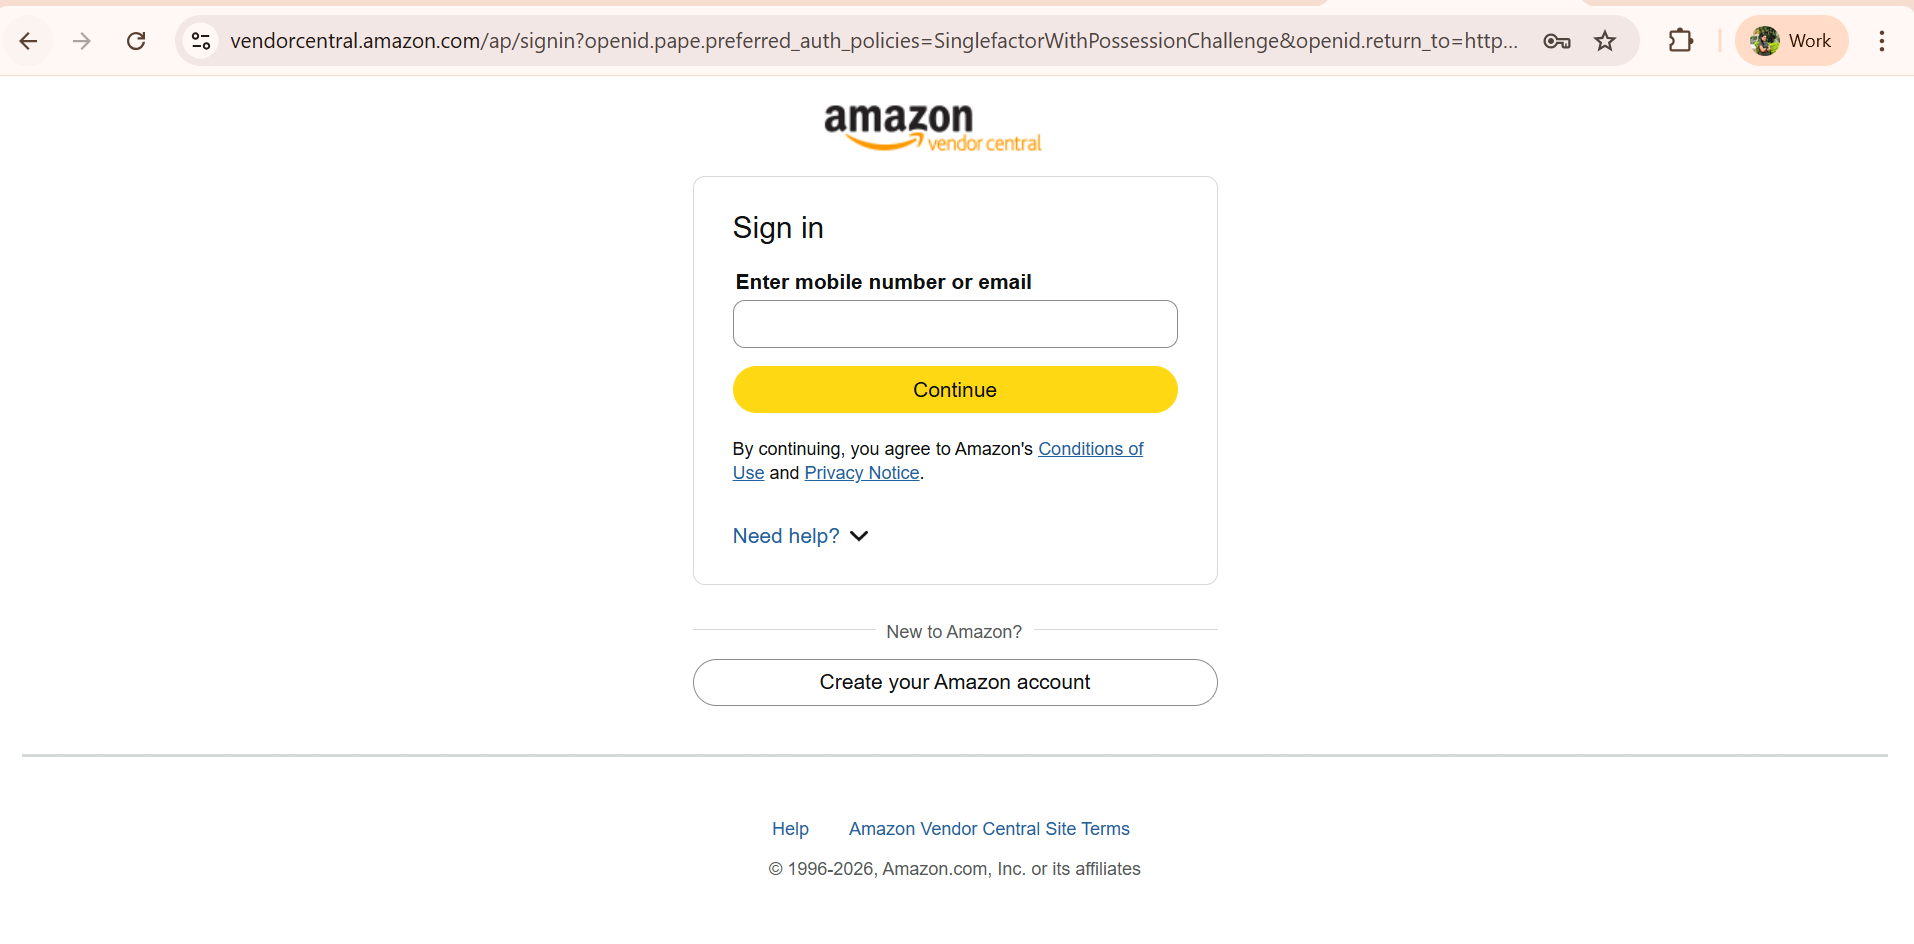View site information in the address bar
This screenshot has height=944, width=1914.
click(201, 41)
